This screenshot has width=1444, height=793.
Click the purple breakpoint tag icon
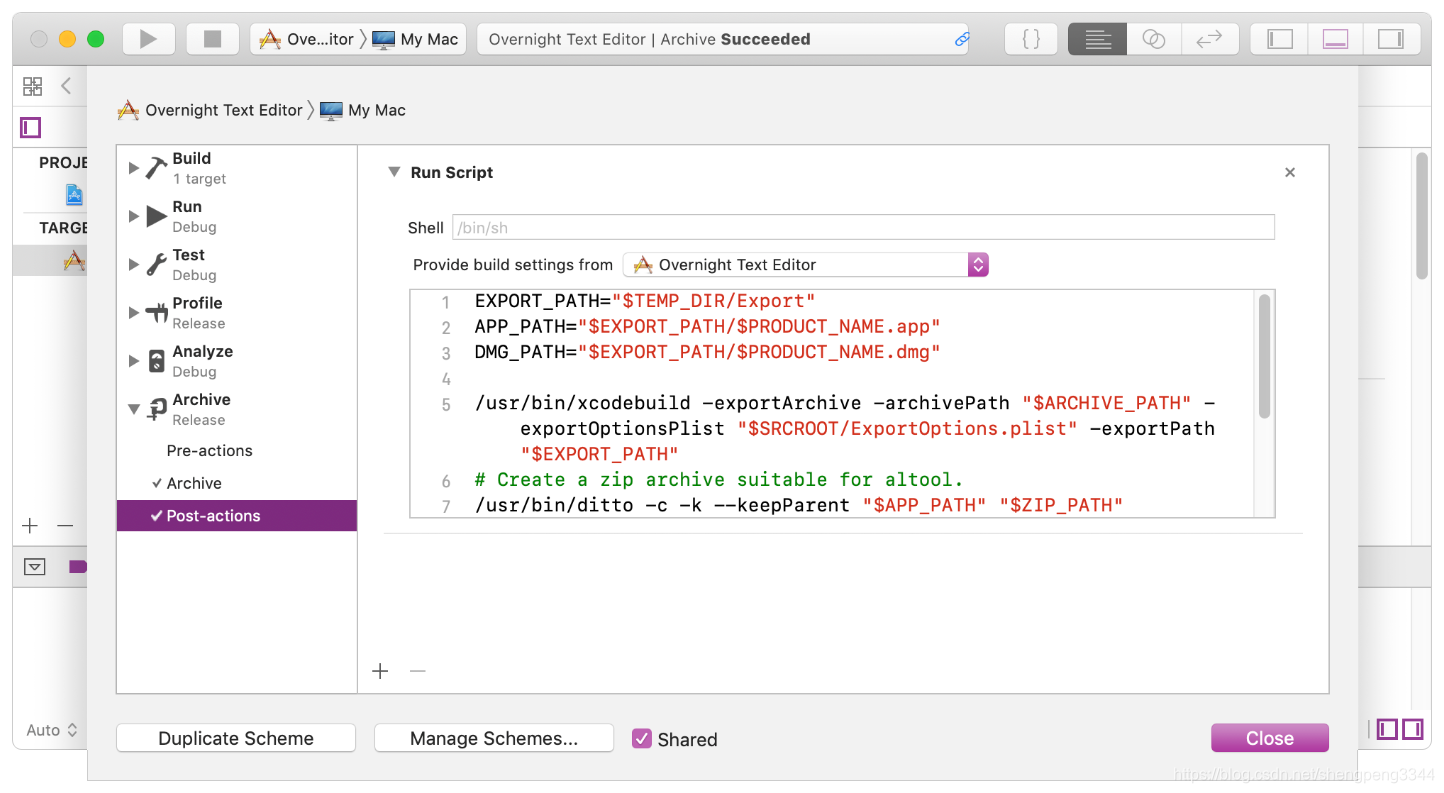click(x=78, y=567)
